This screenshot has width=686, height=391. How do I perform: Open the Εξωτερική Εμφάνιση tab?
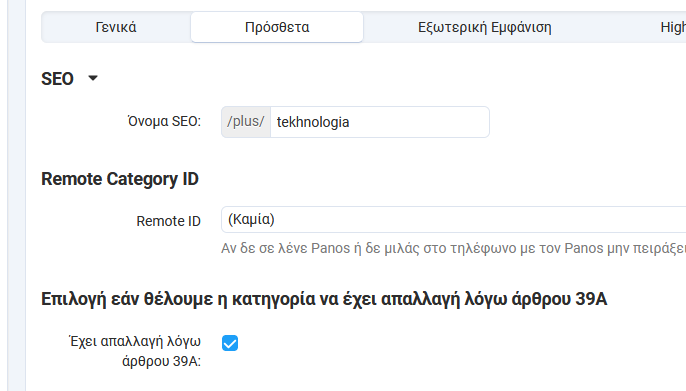(x=484, y=27)
